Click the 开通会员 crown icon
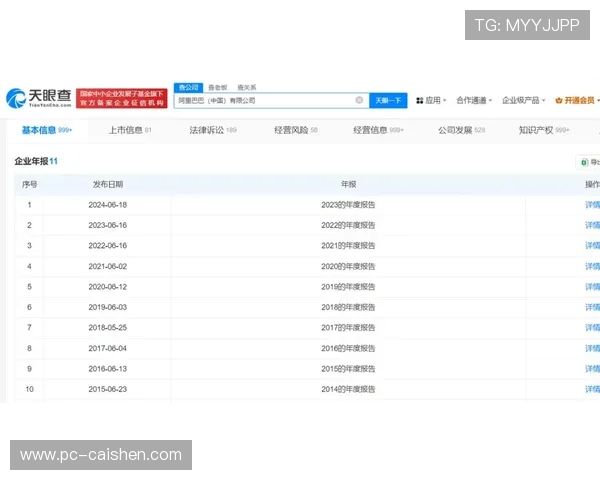 (x=559, y=101)
